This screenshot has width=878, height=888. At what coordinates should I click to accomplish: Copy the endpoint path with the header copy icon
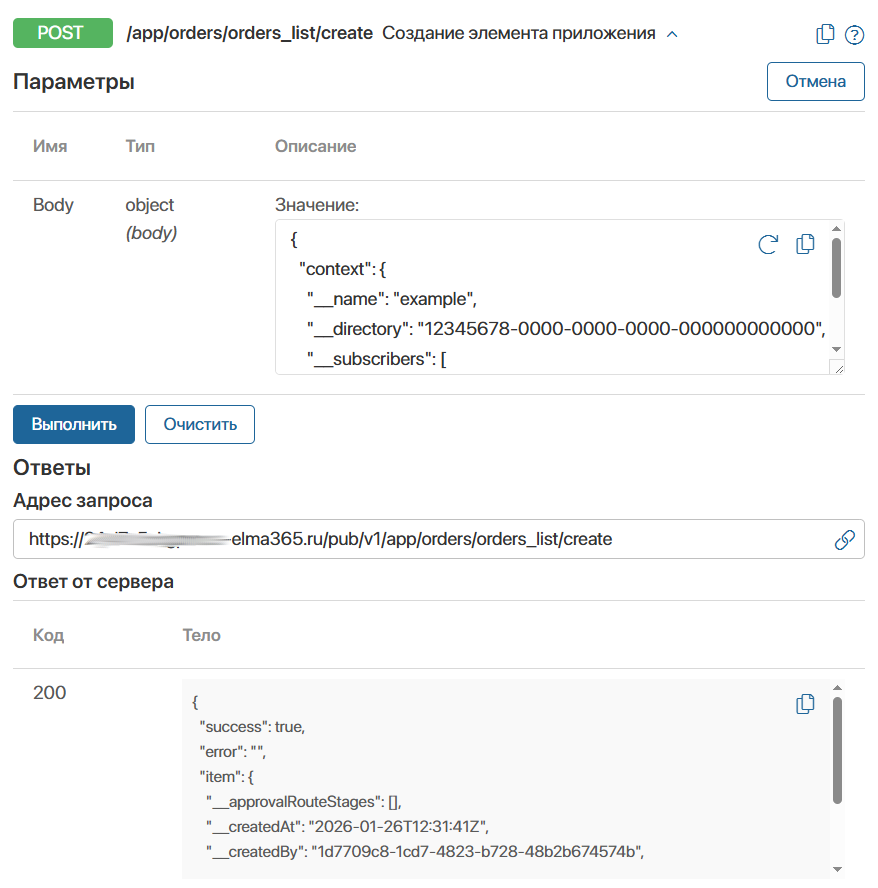825,34
